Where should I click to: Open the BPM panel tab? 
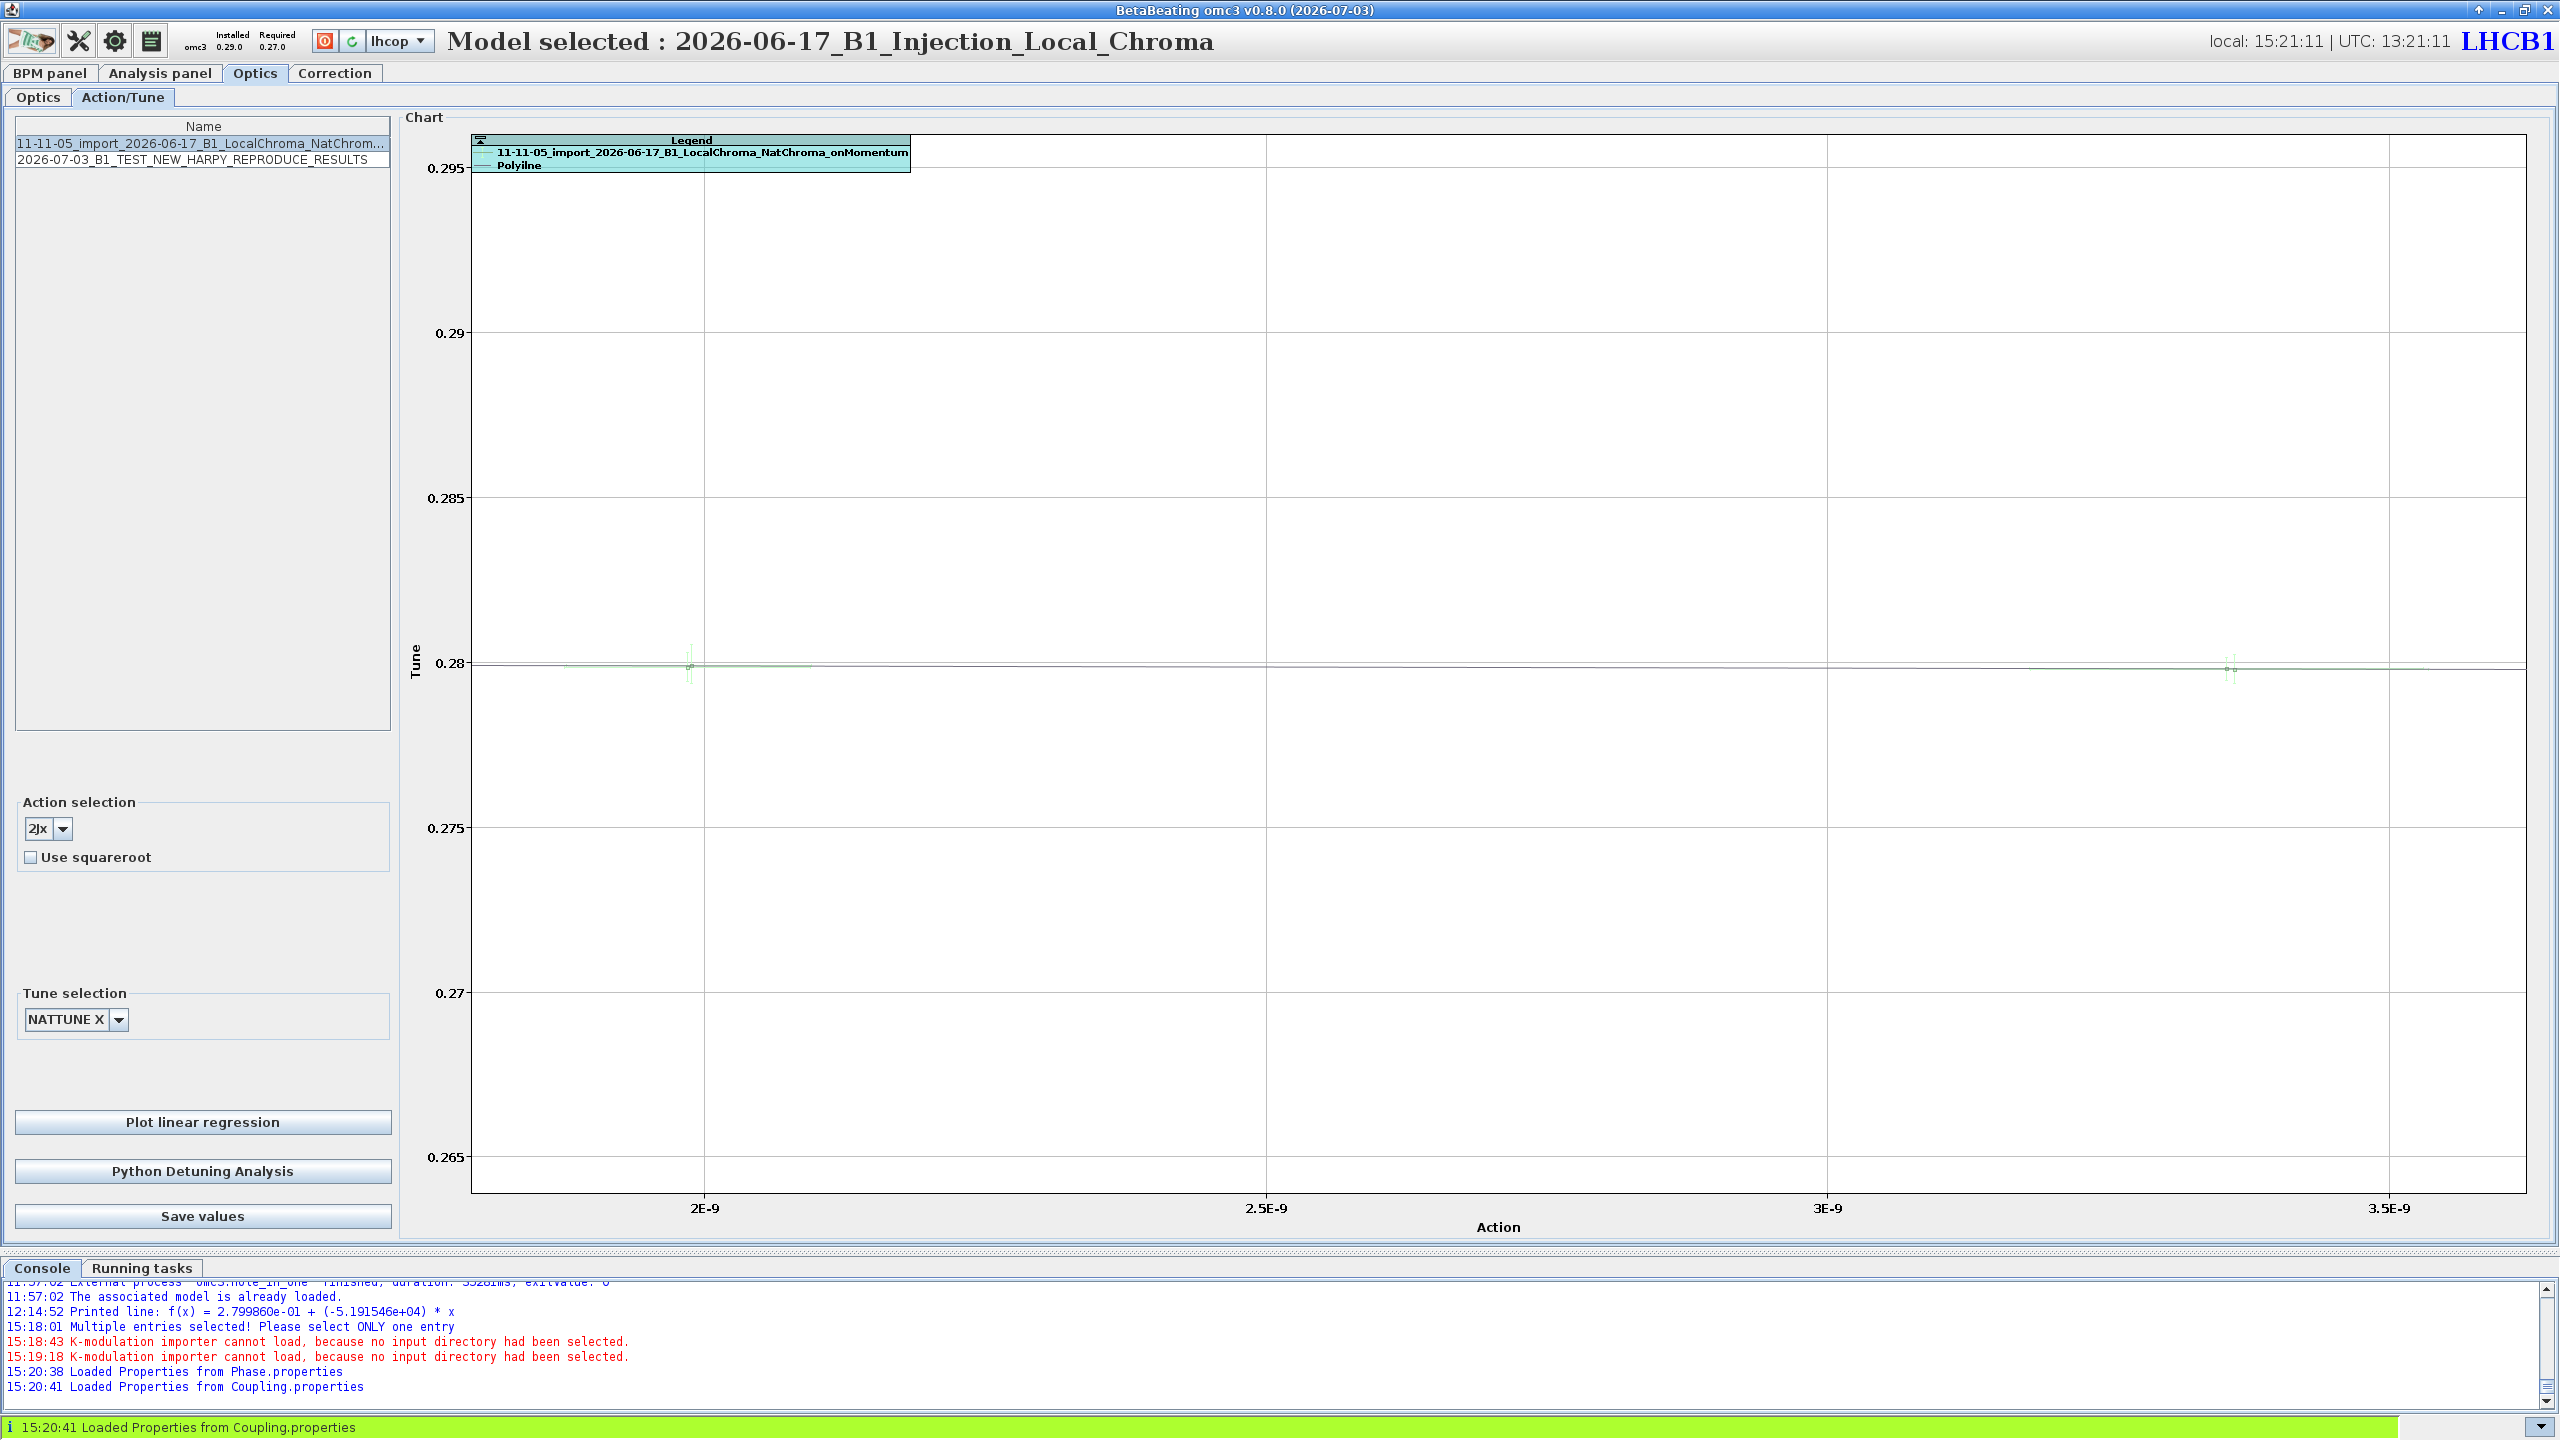[x=50, y=73]
